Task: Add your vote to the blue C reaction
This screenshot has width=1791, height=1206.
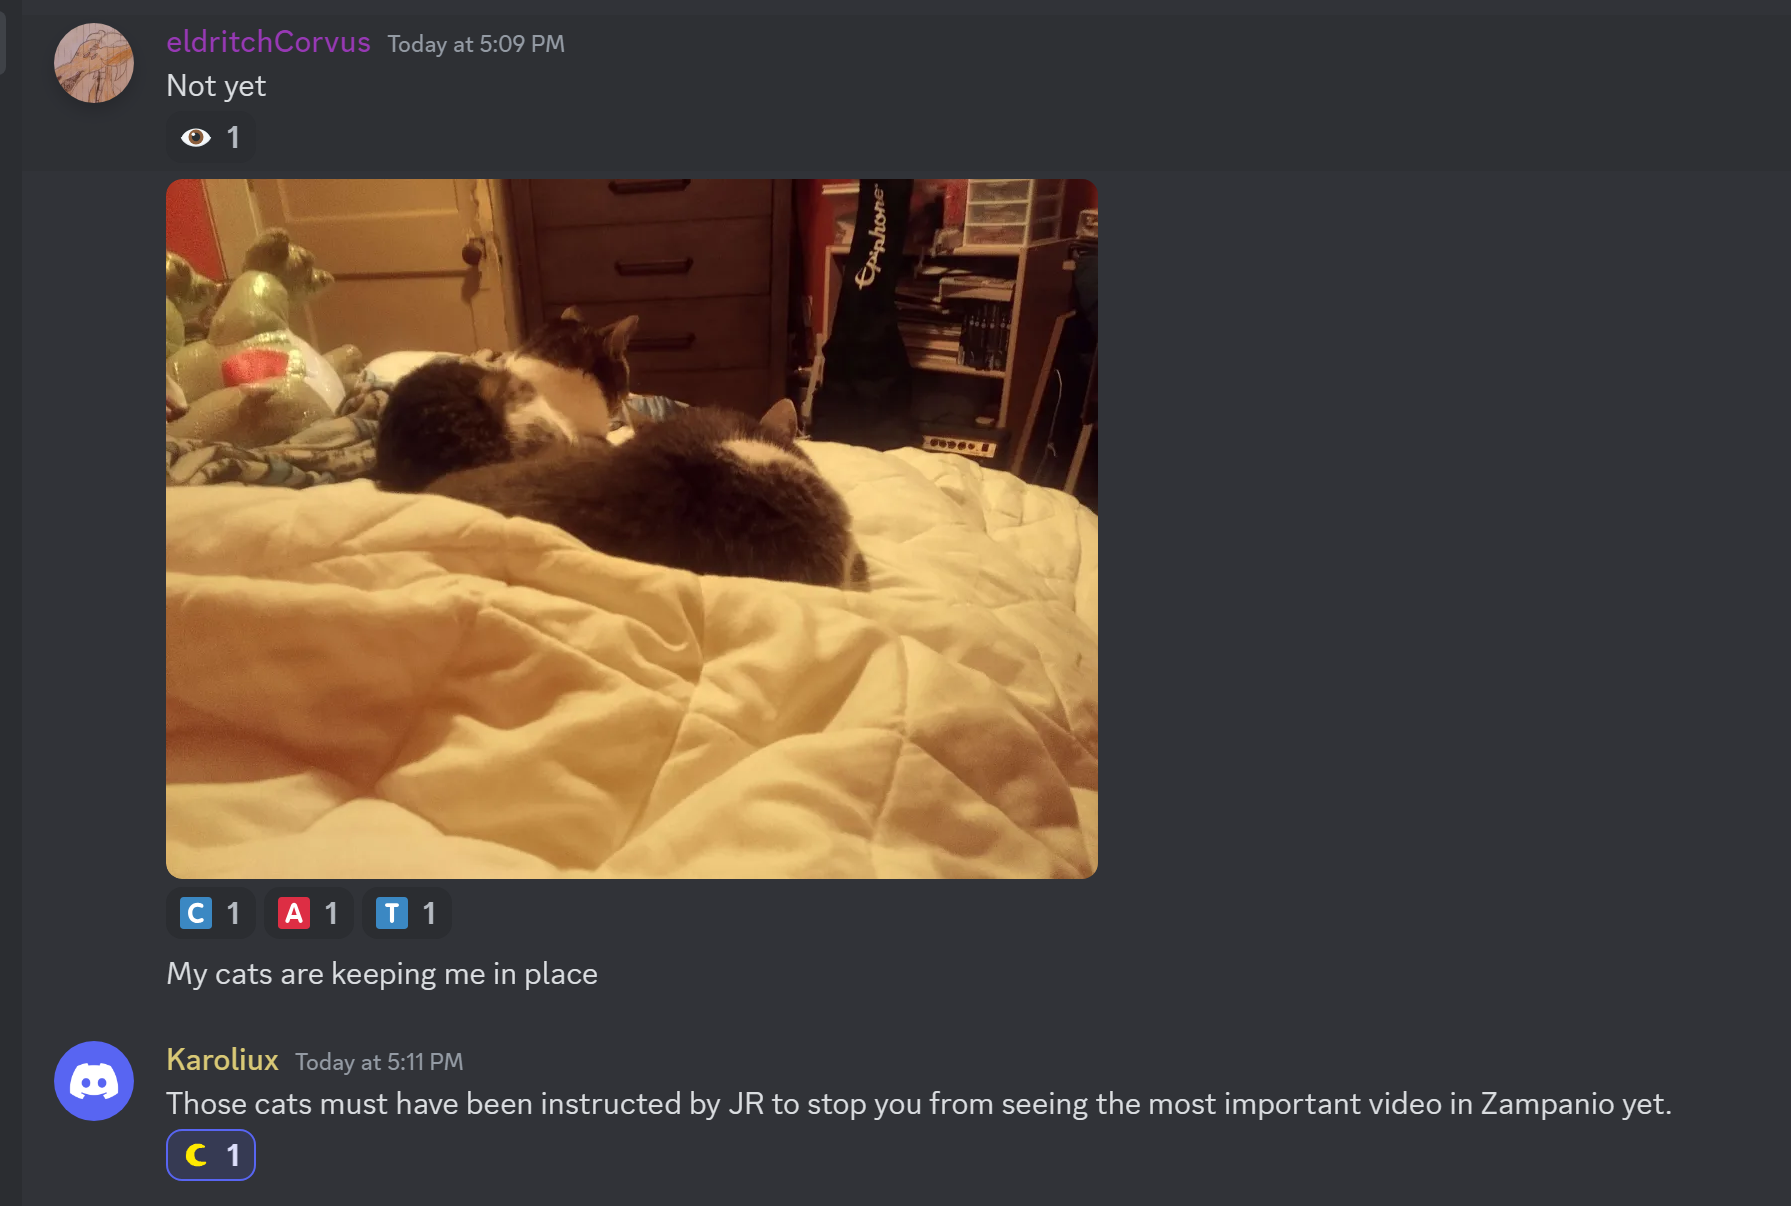Action: tap(211, 913)
